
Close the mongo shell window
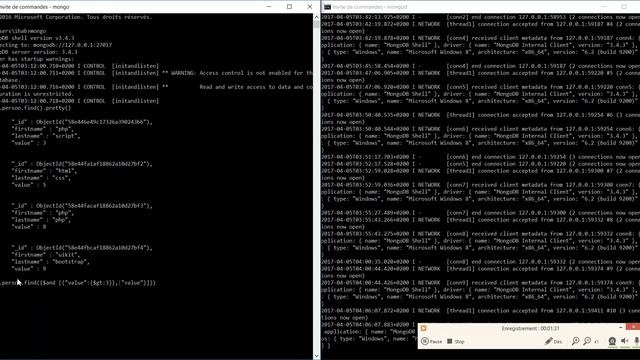[310, 7]
